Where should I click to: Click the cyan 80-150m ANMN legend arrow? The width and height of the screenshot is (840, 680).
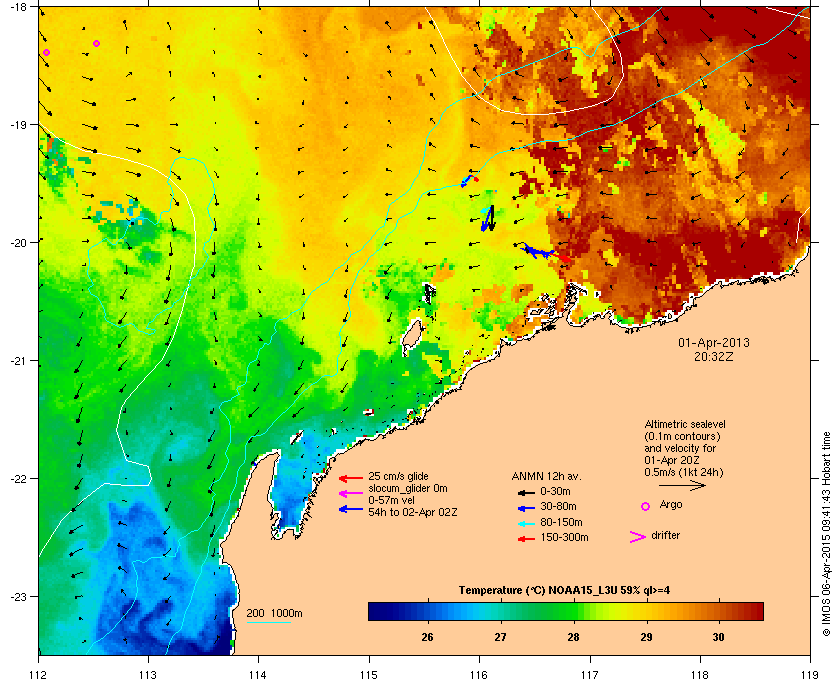526,524
